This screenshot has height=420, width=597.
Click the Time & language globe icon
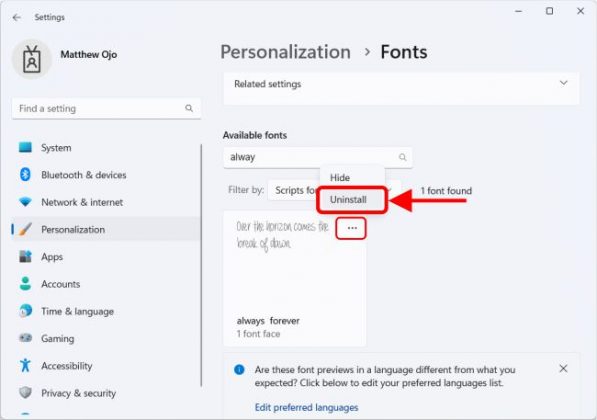coord(26,311)
